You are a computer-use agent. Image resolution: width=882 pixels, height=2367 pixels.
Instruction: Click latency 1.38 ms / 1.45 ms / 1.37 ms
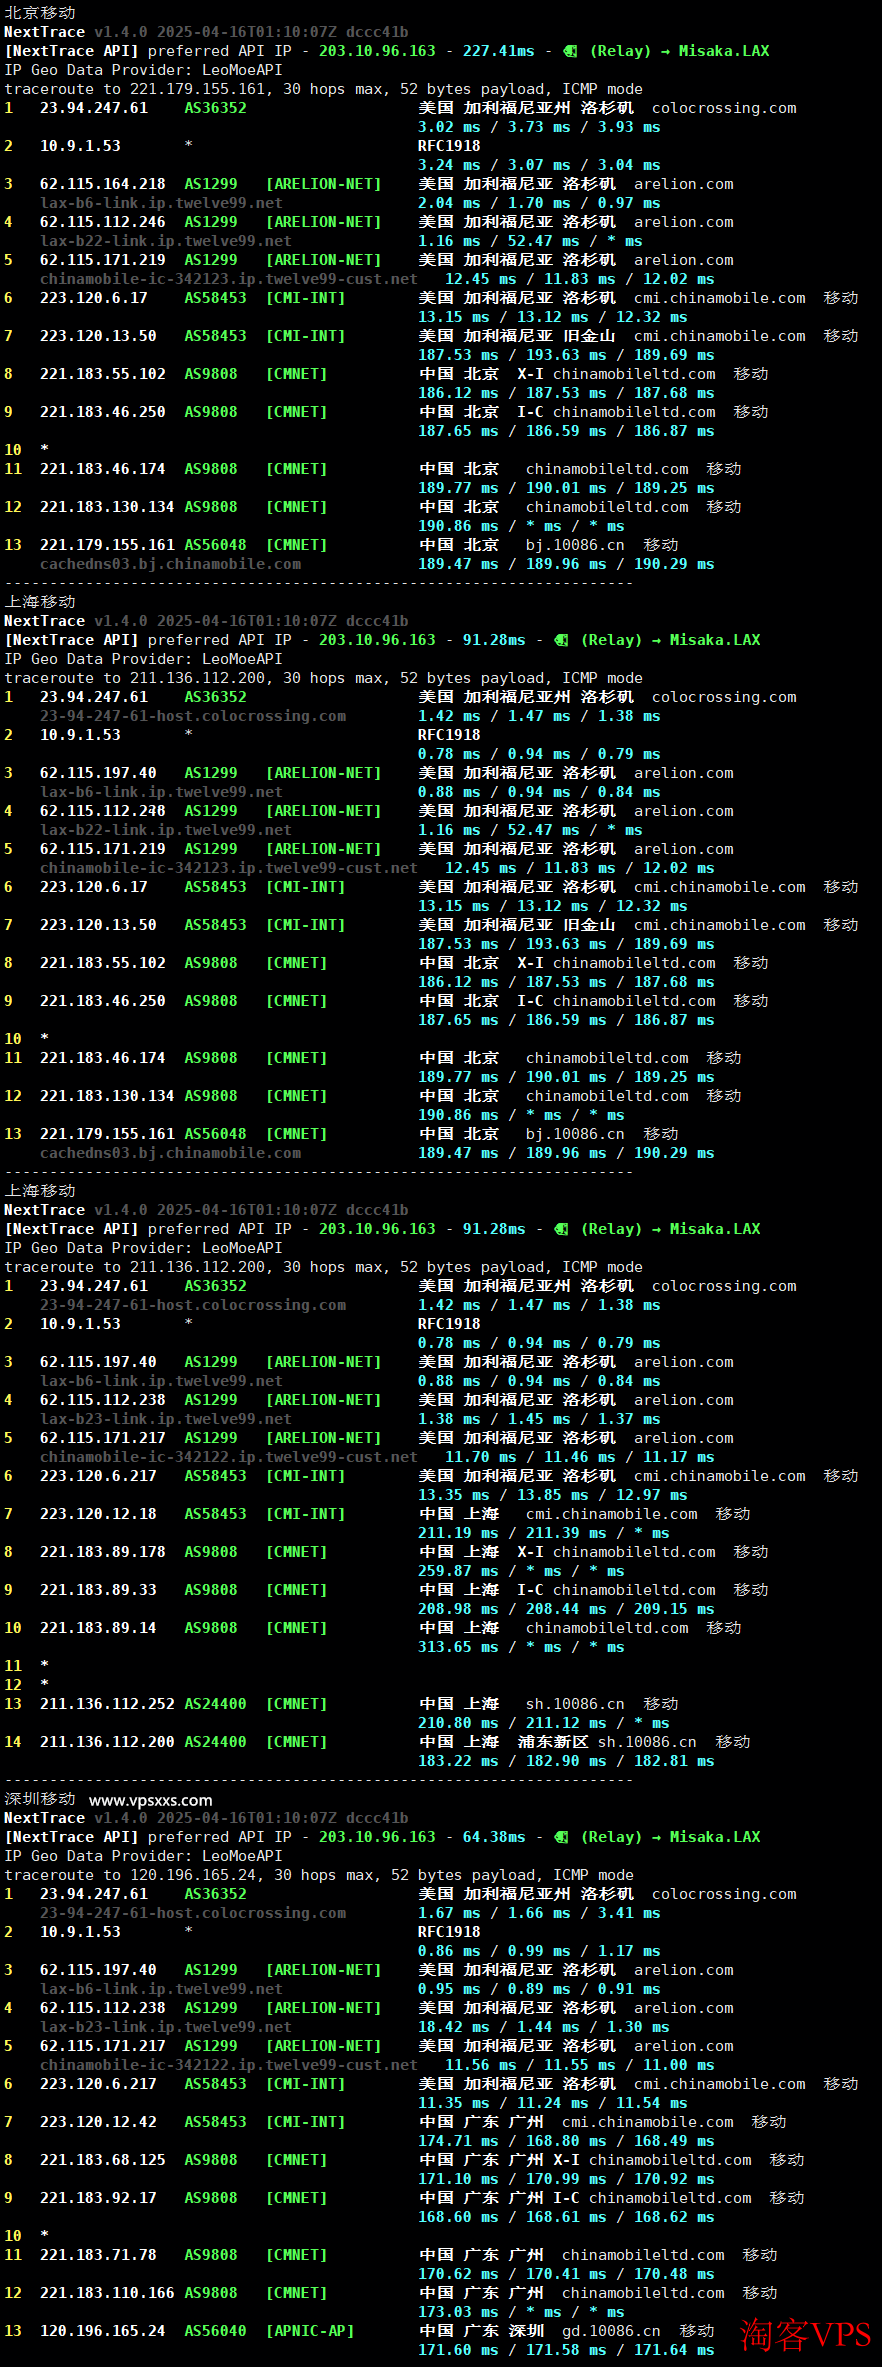[x=539, y=1419]
